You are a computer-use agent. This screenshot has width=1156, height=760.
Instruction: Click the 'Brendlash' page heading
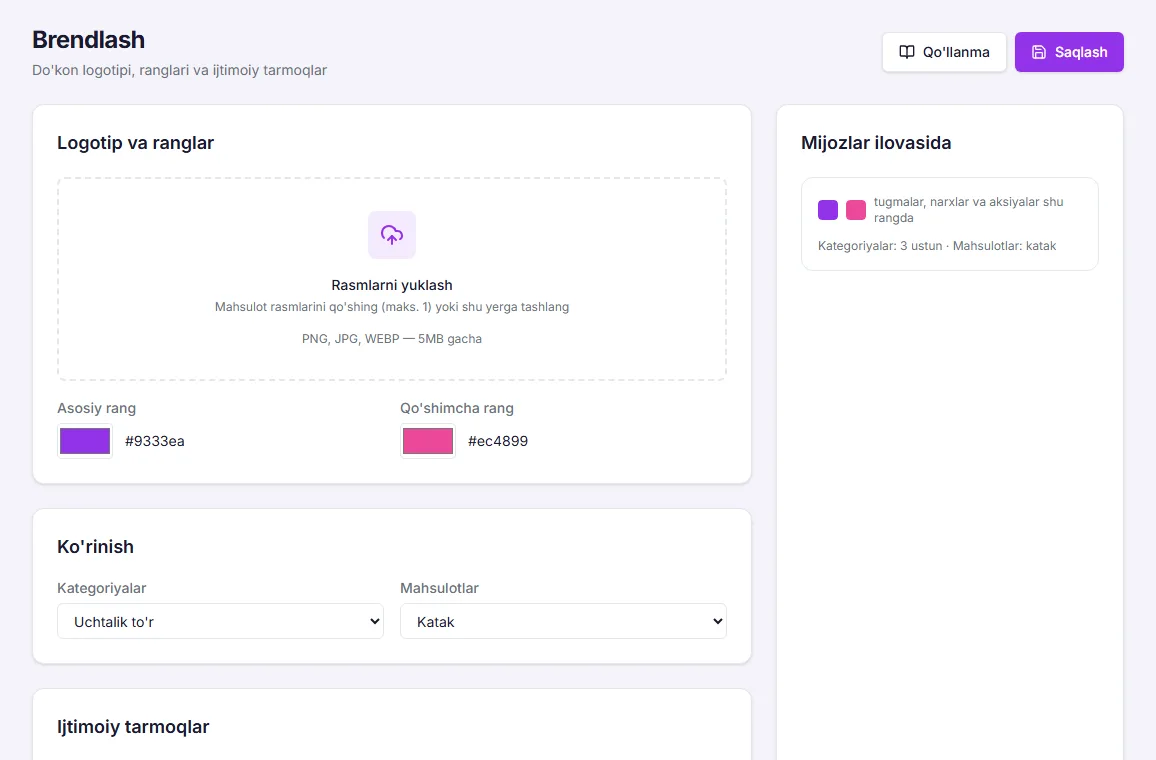(88, 40)
